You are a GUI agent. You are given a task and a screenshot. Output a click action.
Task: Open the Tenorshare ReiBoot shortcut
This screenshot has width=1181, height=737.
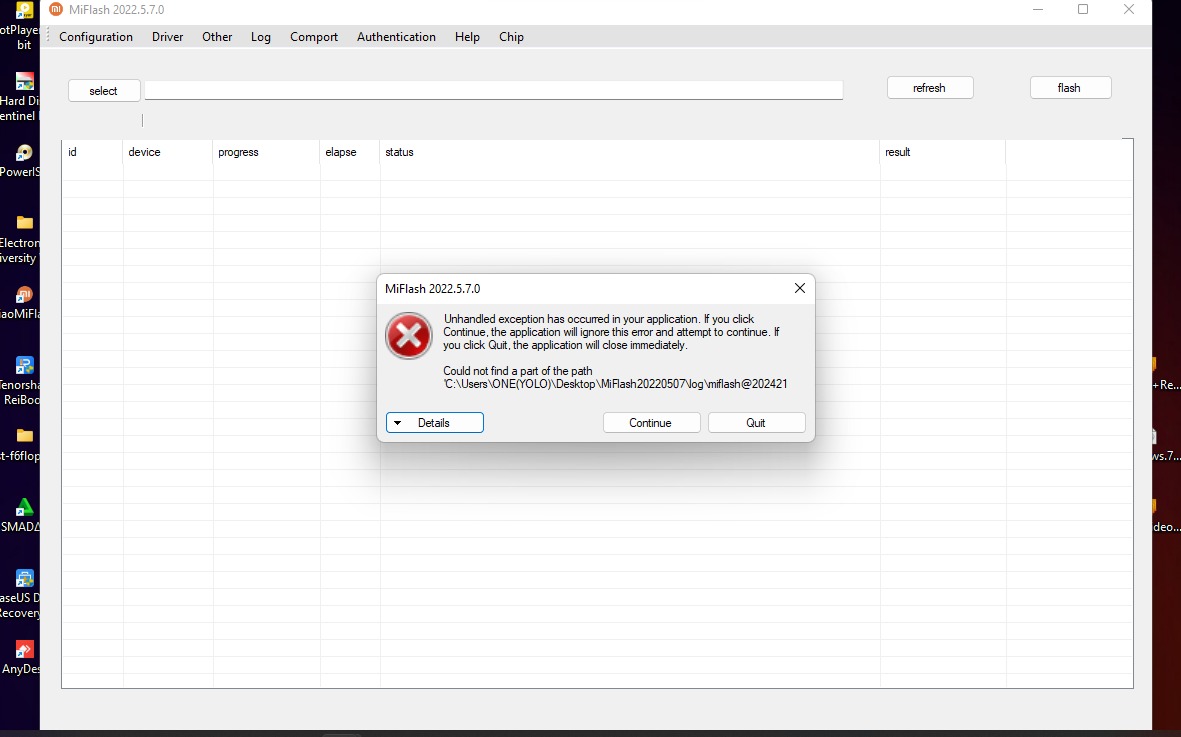24,365
